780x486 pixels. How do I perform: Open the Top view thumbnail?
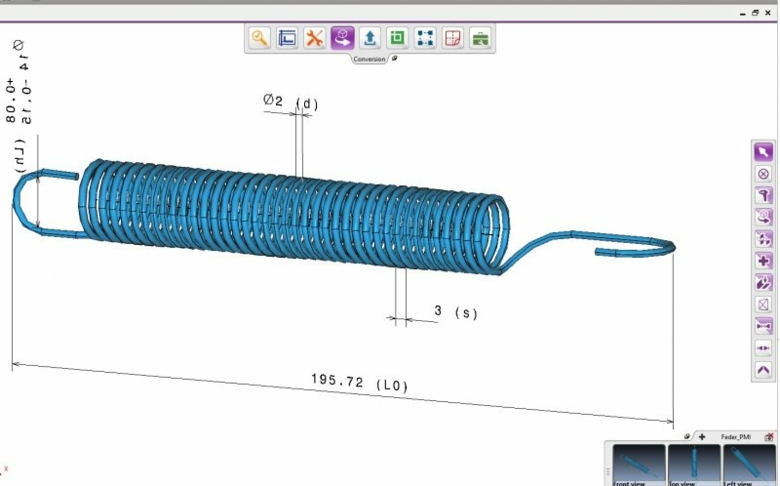point(694,466)
